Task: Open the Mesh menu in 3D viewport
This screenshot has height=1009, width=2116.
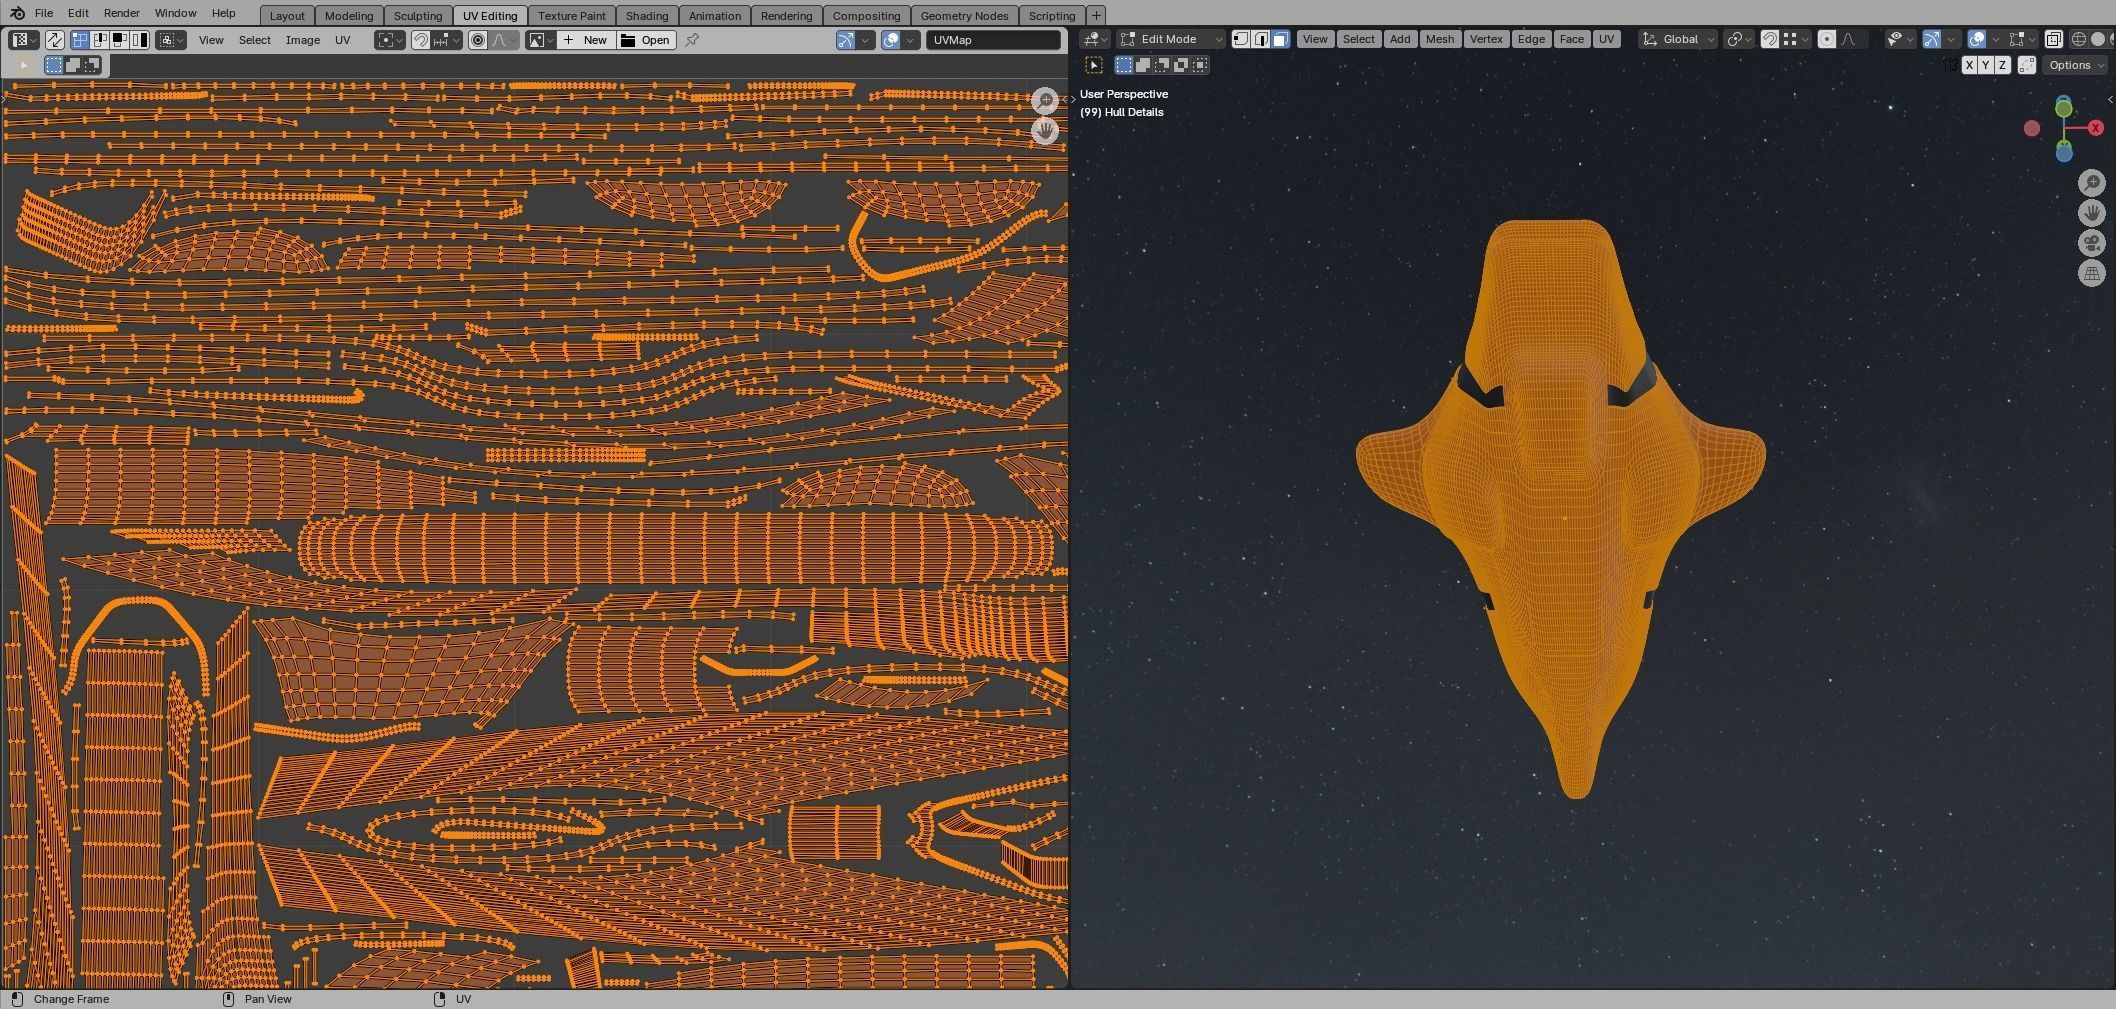Action: coord(1440,39)
